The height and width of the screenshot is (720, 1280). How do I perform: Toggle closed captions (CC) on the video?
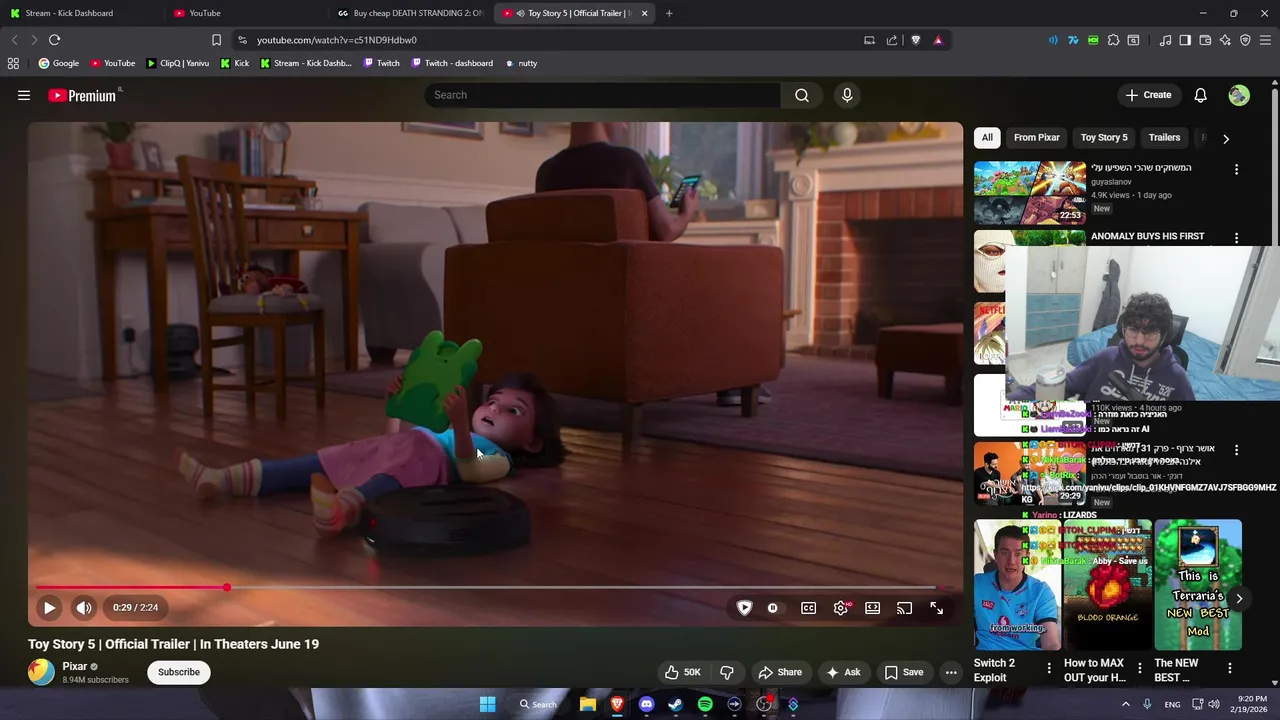808,608
